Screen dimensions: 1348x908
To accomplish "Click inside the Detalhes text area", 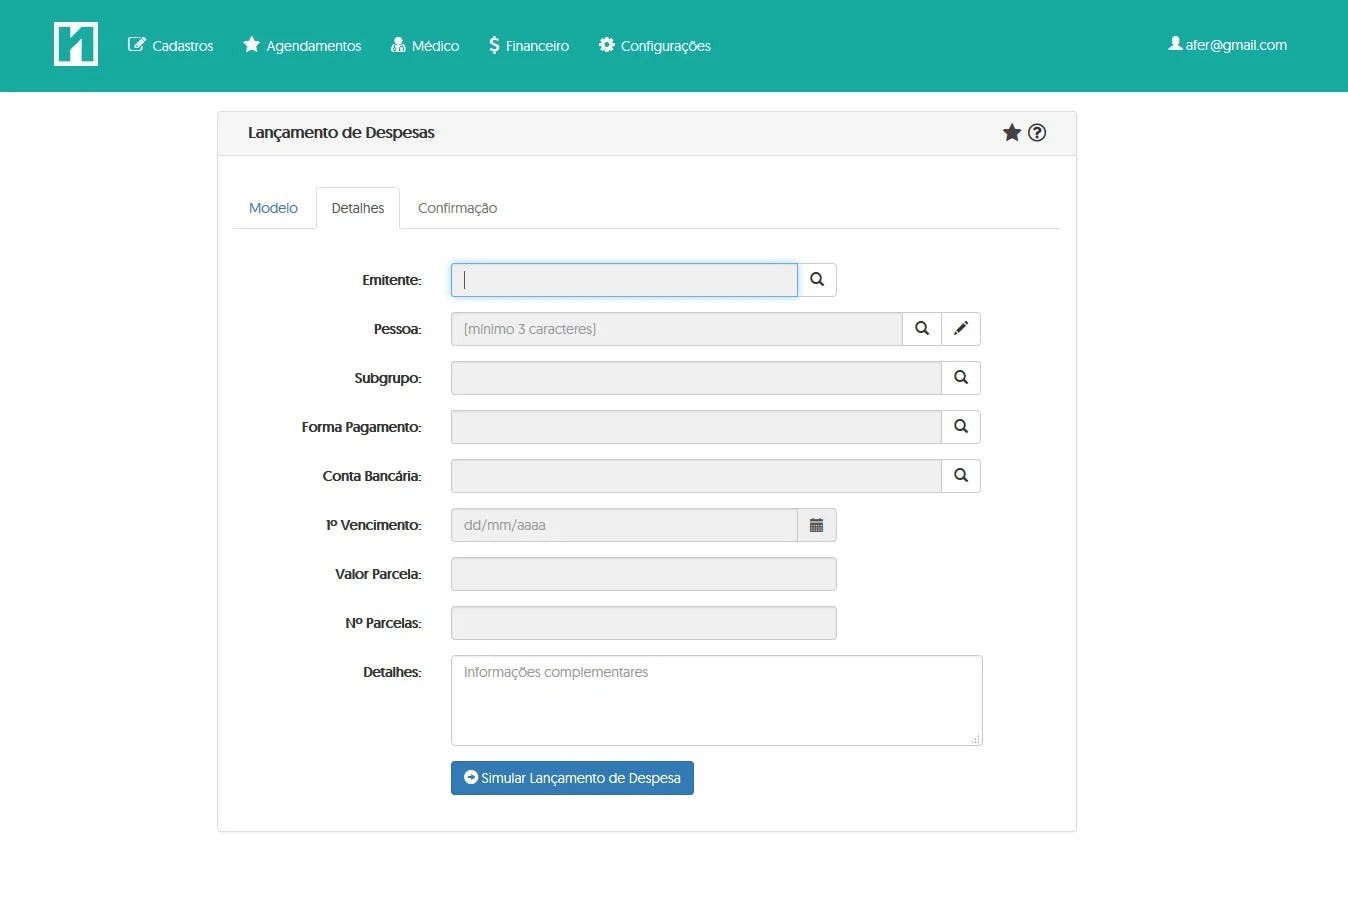I will [716, 700].
